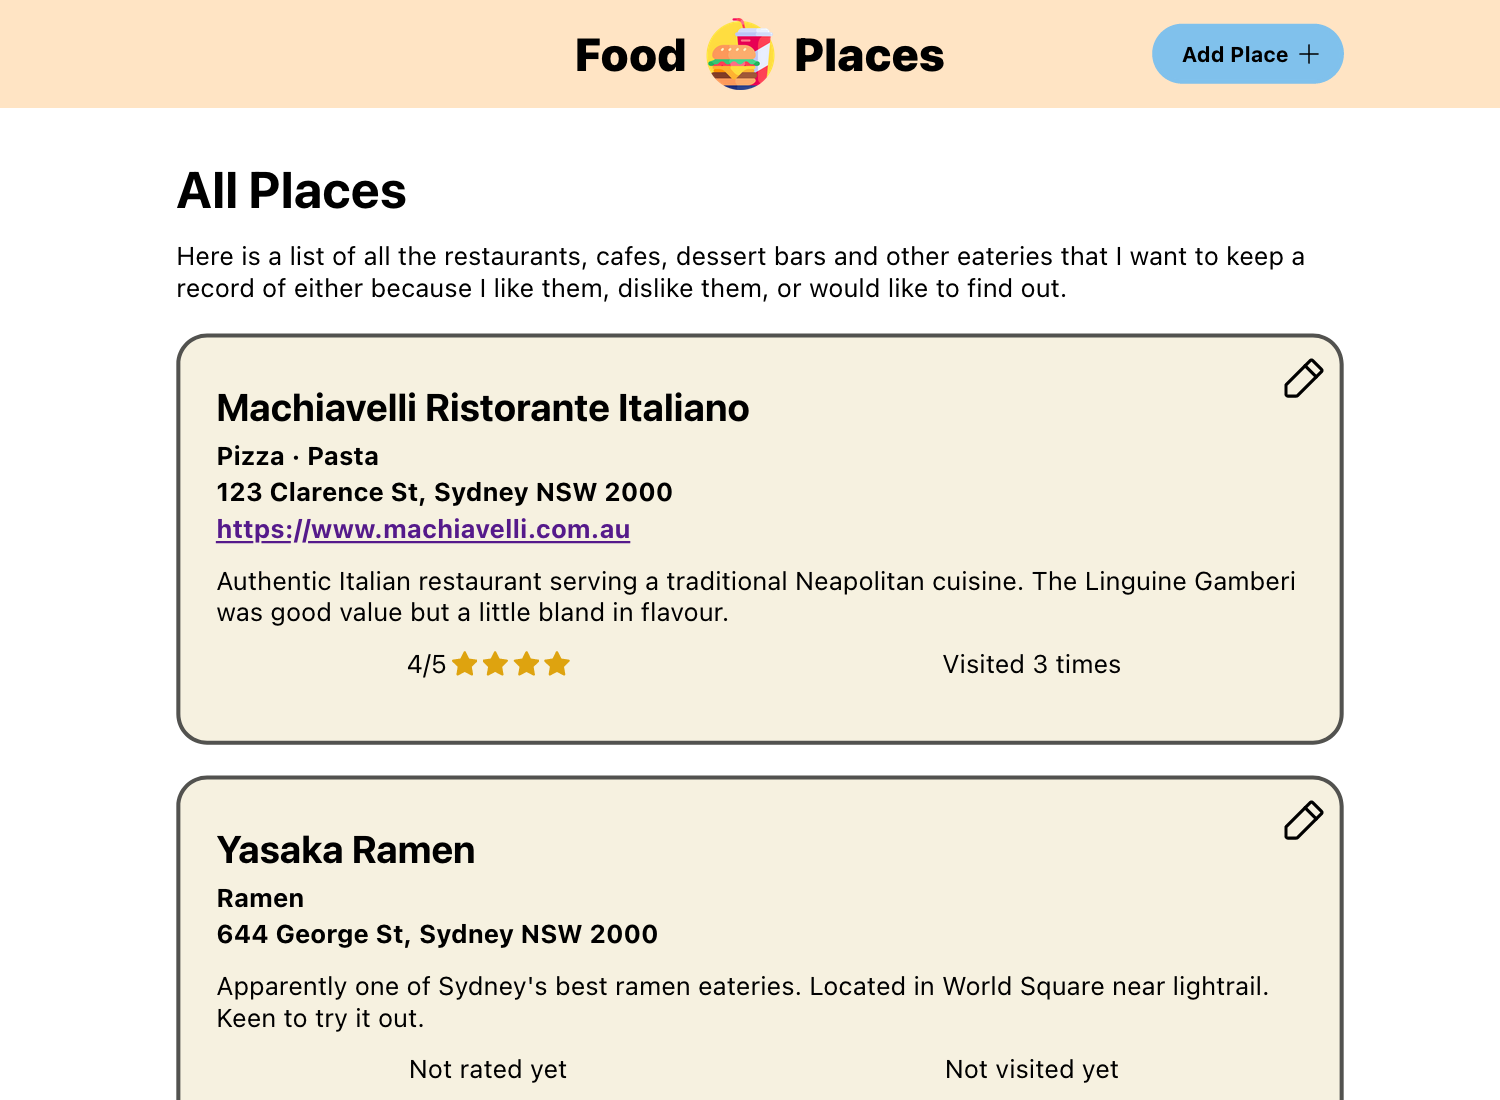The height and width of the screenshot is (1100, 1500).
Task: Click the "Pizza · Pasta" cuisine tags
Action: tap(298, 457)
